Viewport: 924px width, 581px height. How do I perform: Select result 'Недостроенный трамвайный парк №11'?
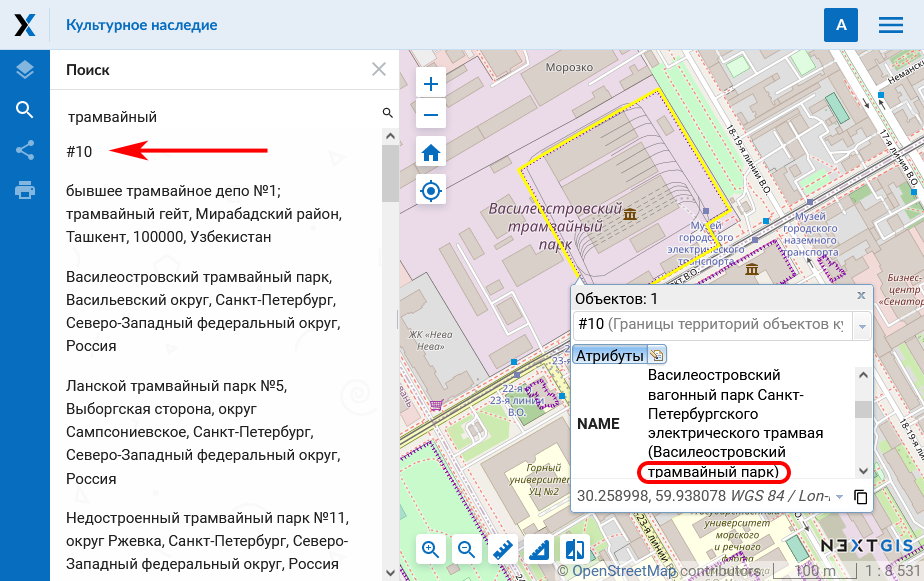[x=207, y=541]
